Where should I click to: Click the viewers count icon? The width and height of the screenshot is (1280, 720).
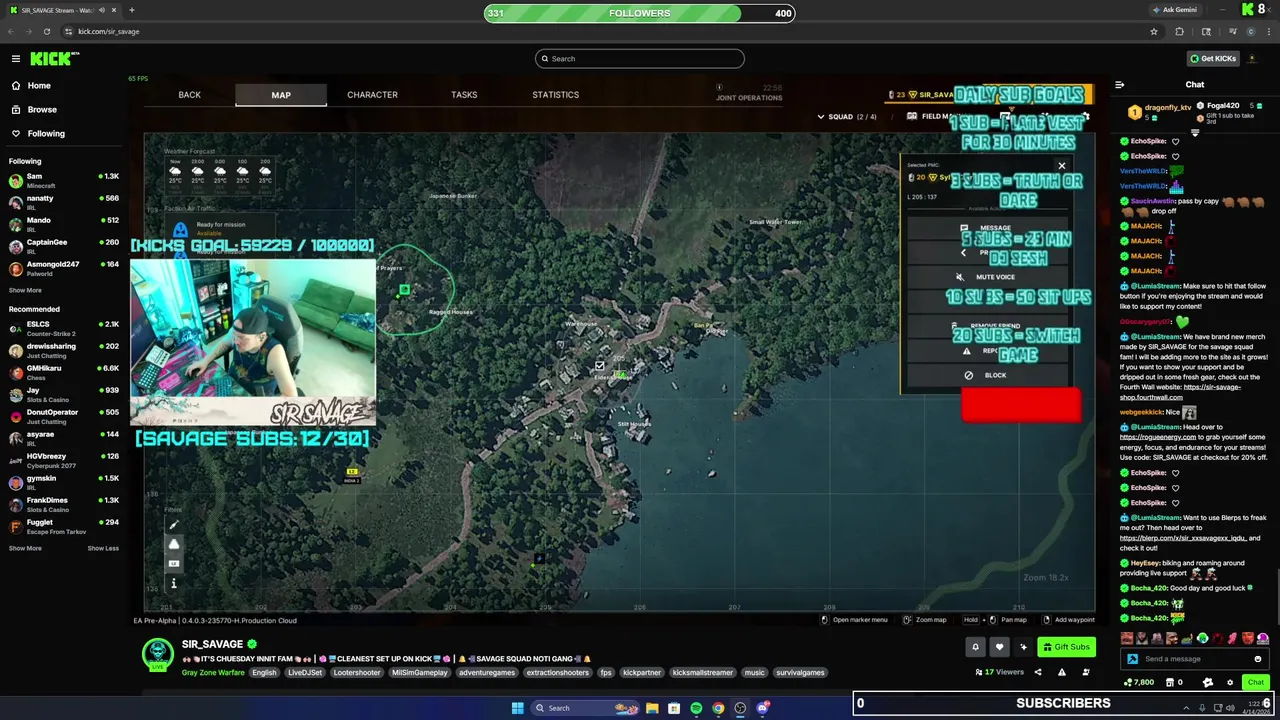(979, 673)
